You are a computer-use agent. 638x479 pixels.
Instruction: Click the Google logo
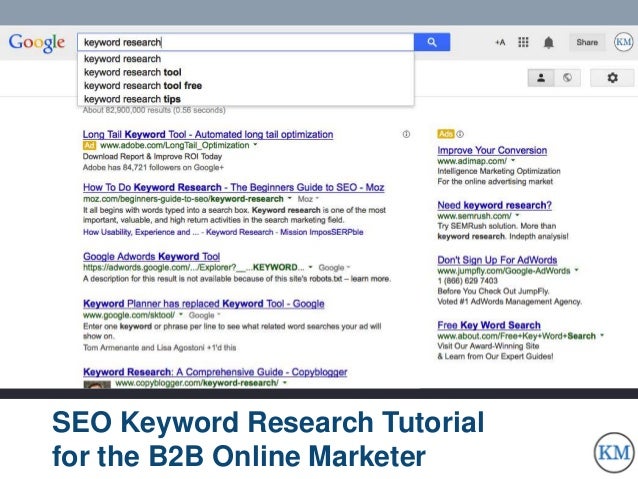pyautogui.click(x=37, y=43)
